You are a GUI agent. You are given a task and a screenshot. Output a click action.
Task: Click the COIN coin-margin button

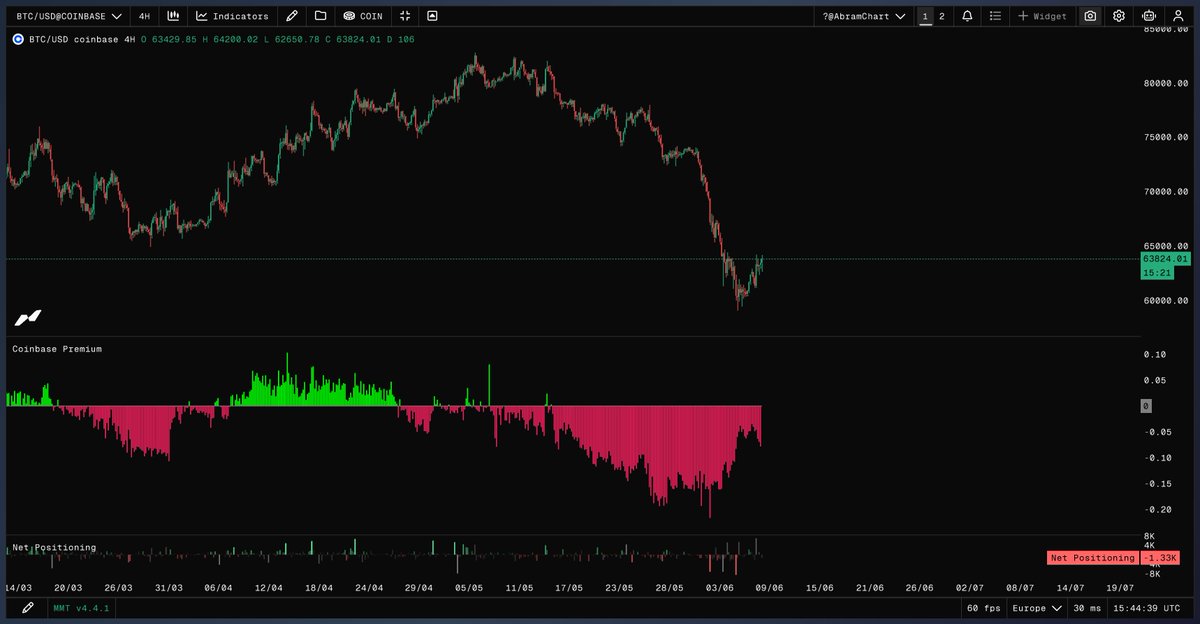[x=363, y=16]
